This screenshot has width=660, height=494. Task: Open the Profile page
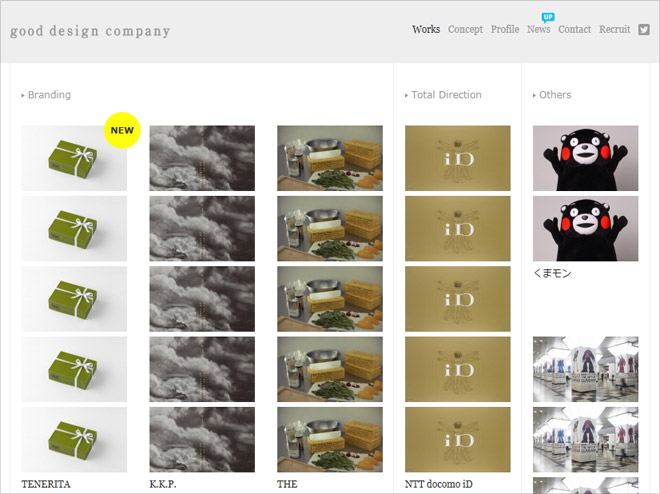(505, 29)
